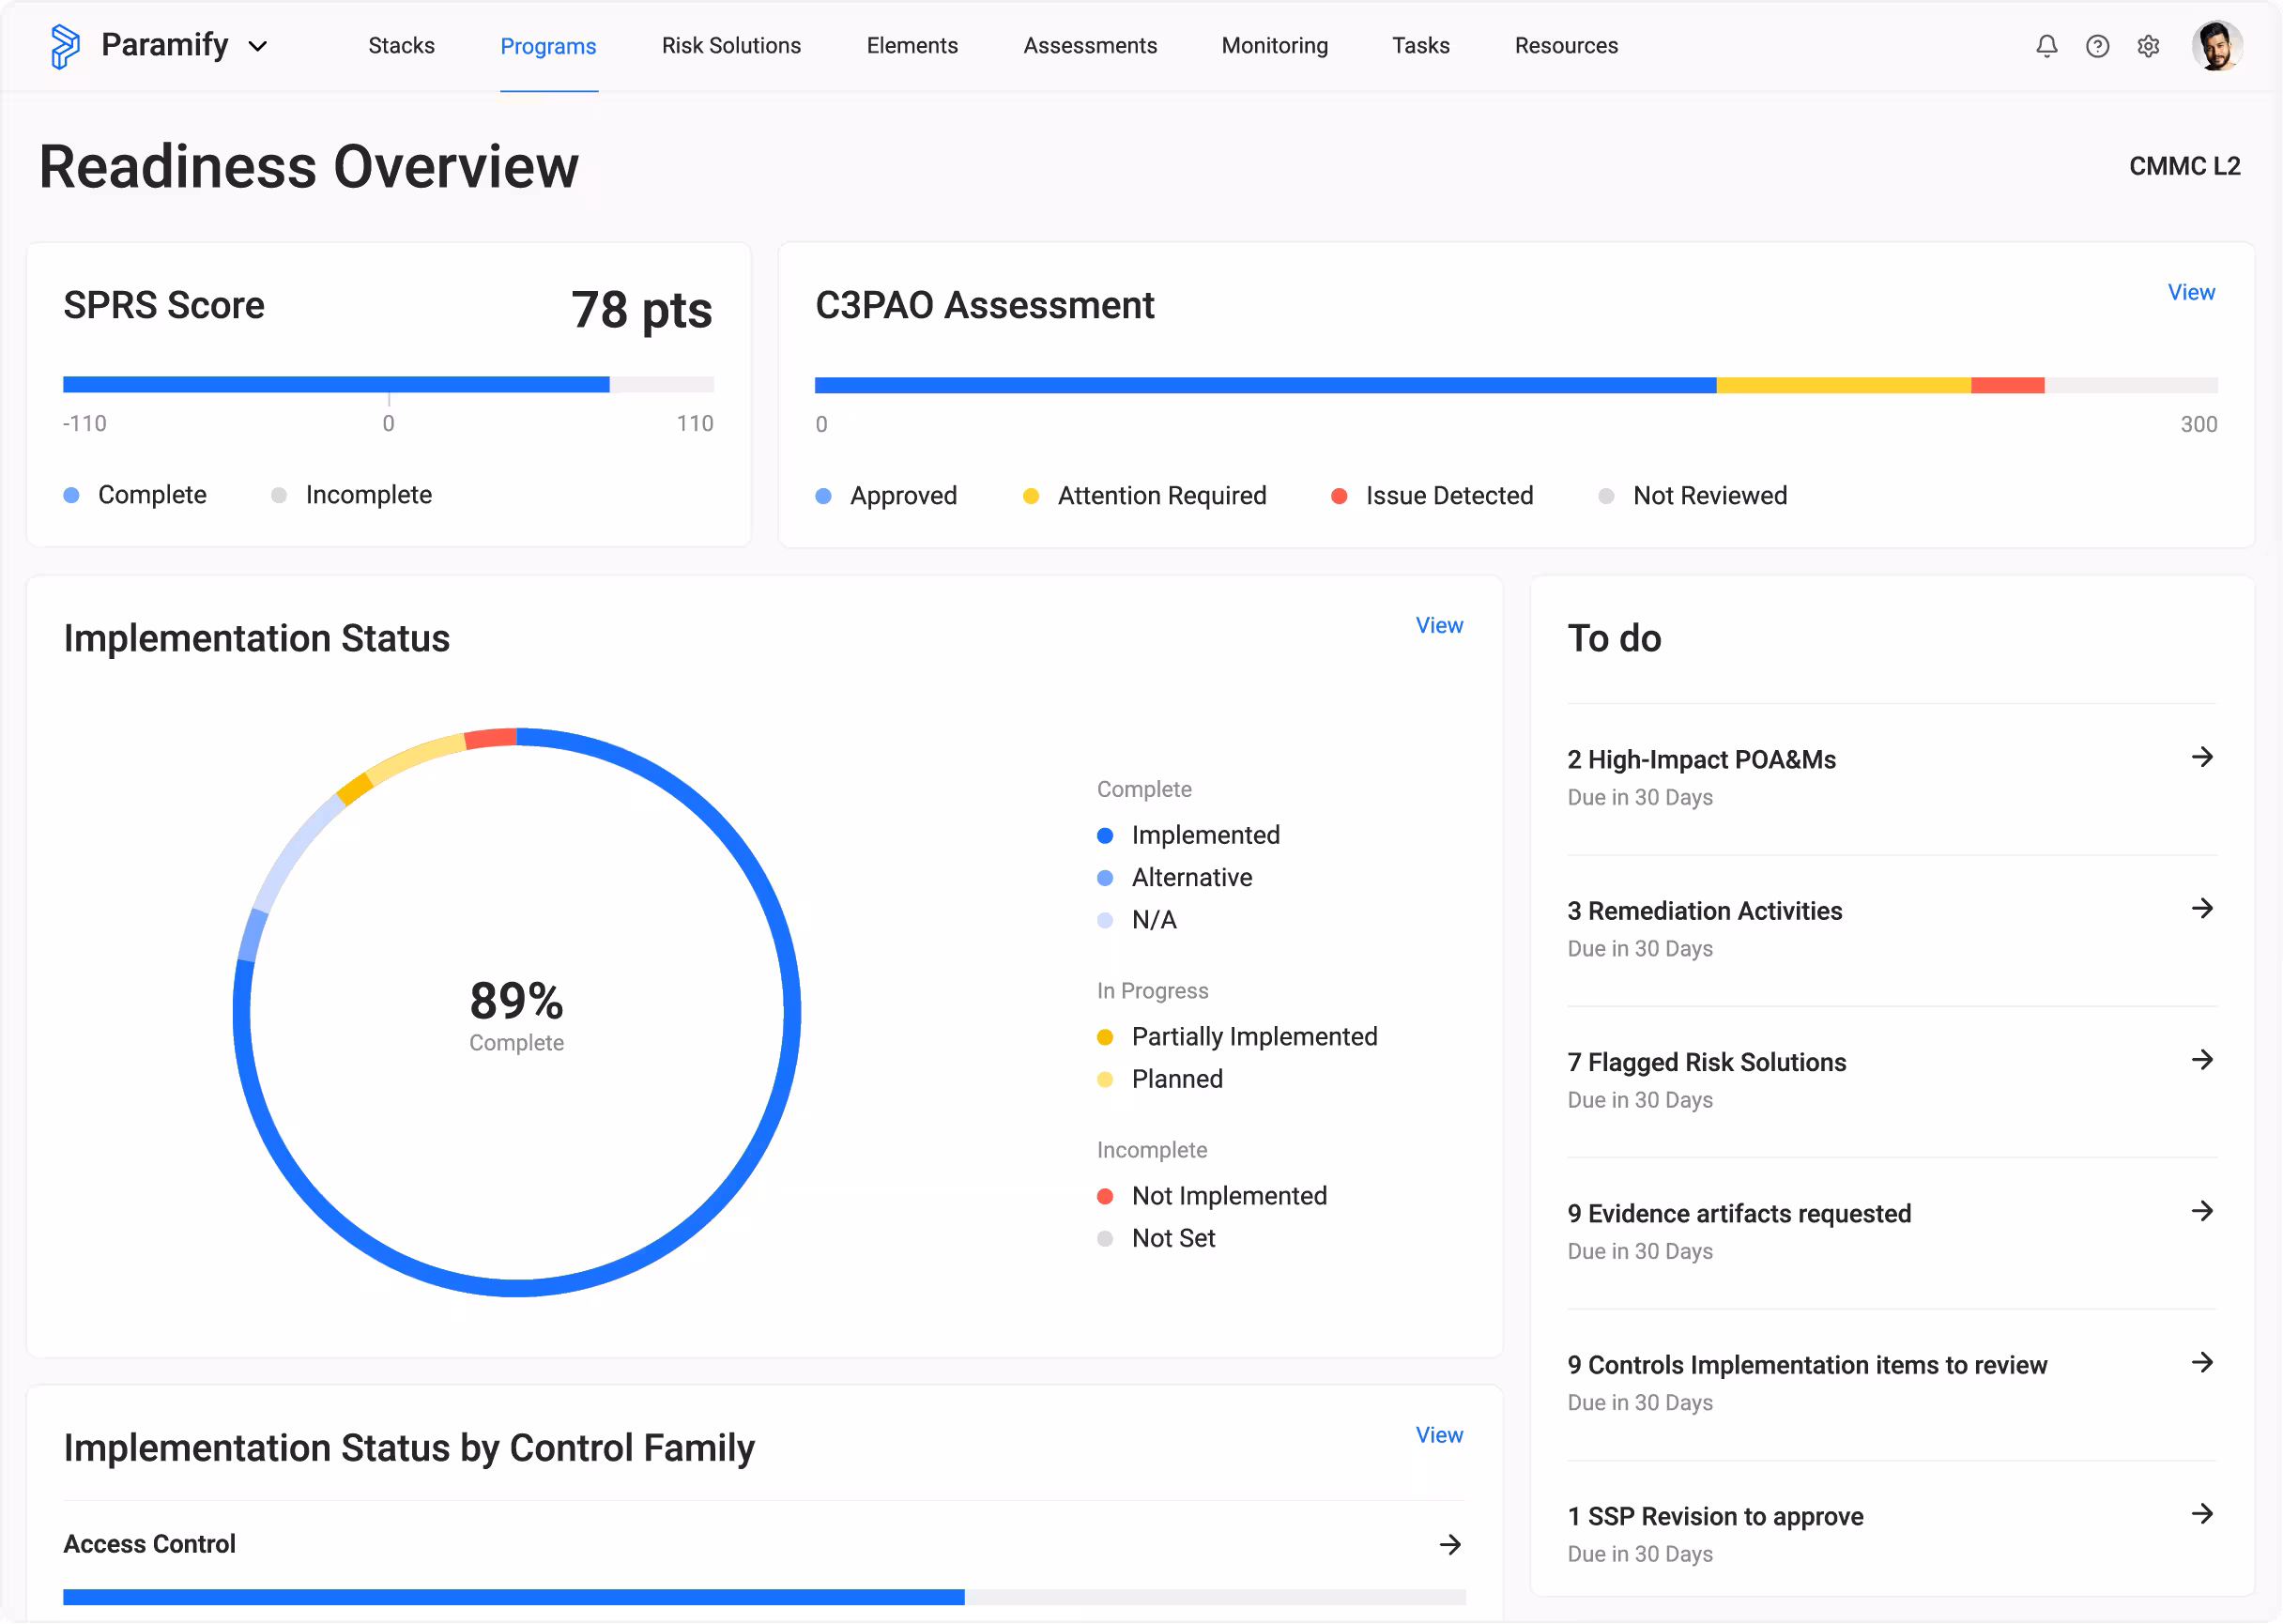Open the user profile avatar
Screen dimensions: 2283x1624
(2216, 46)
